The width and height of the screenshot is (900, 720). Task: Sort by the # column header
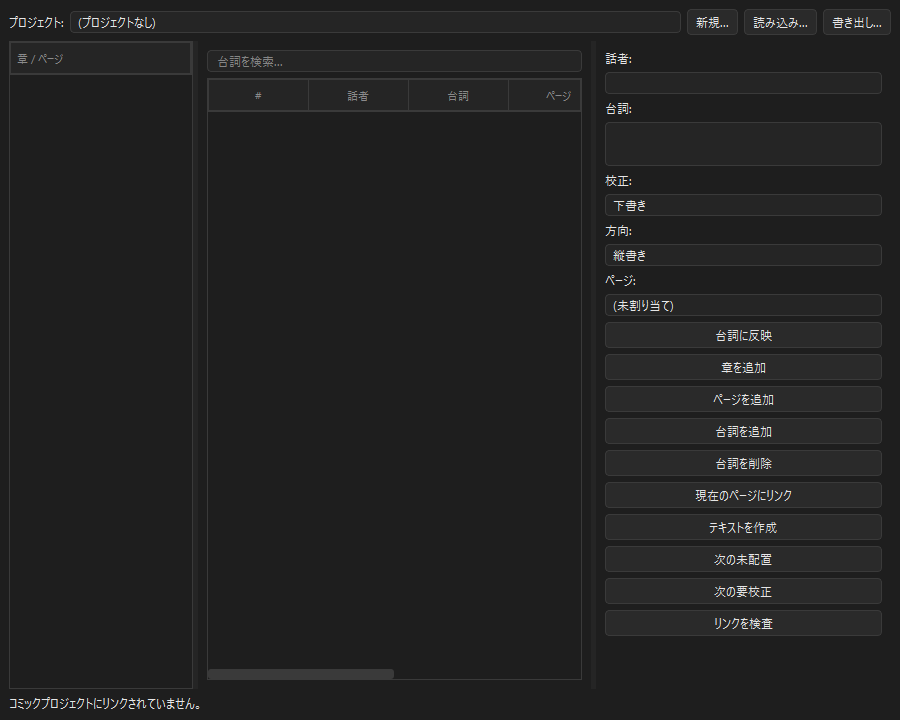pyautogui.click(x=258, y=95)
